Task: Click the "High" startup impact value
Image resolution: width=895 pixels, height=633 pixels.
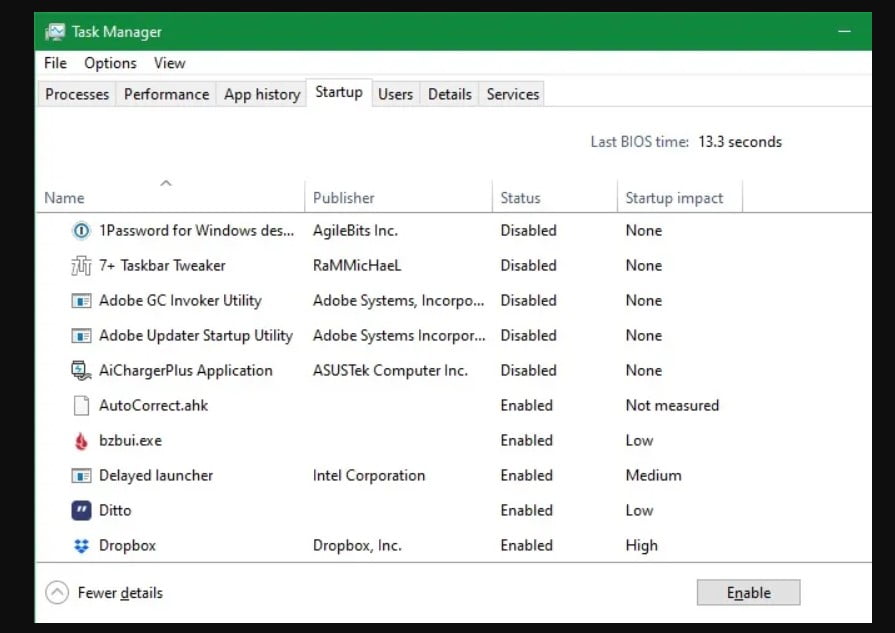Action: [642, 546]
